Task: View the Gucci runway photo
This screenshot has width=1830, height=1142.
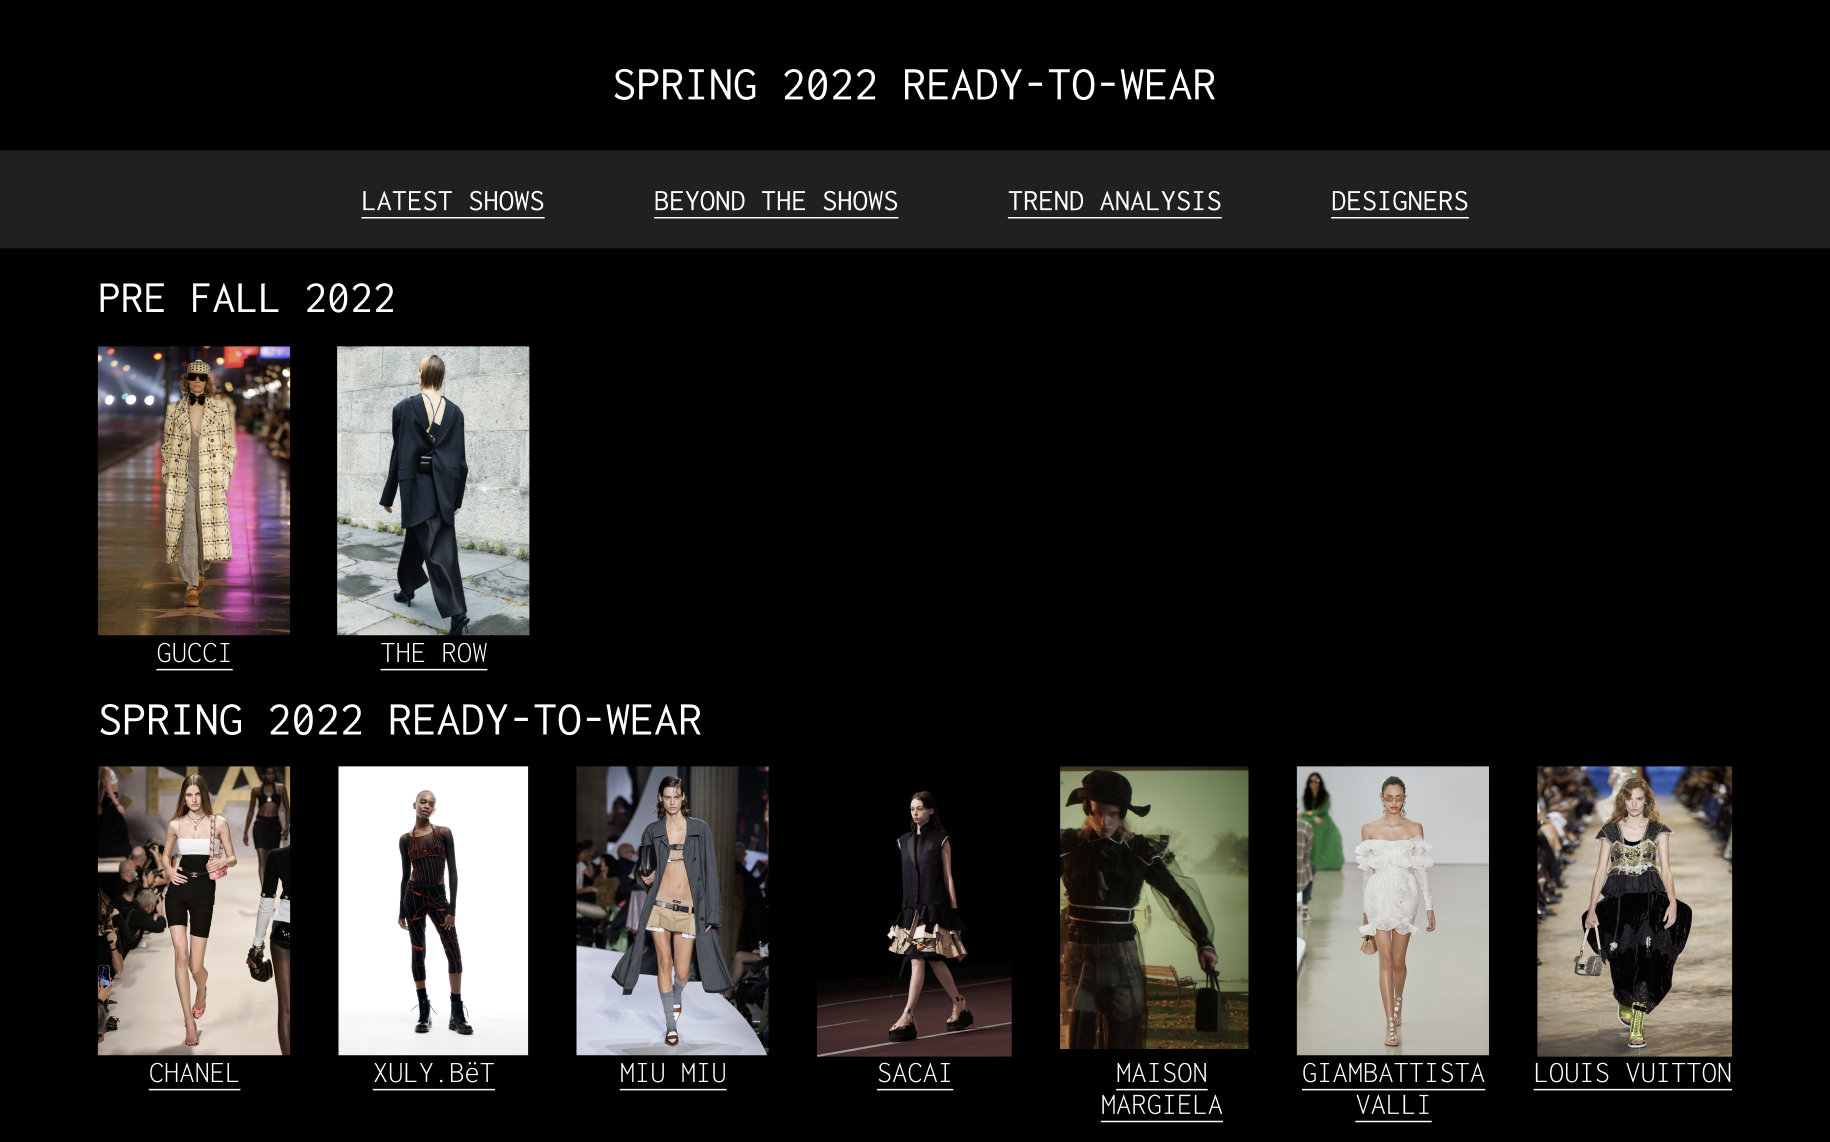Action: (x=194, y=490)
